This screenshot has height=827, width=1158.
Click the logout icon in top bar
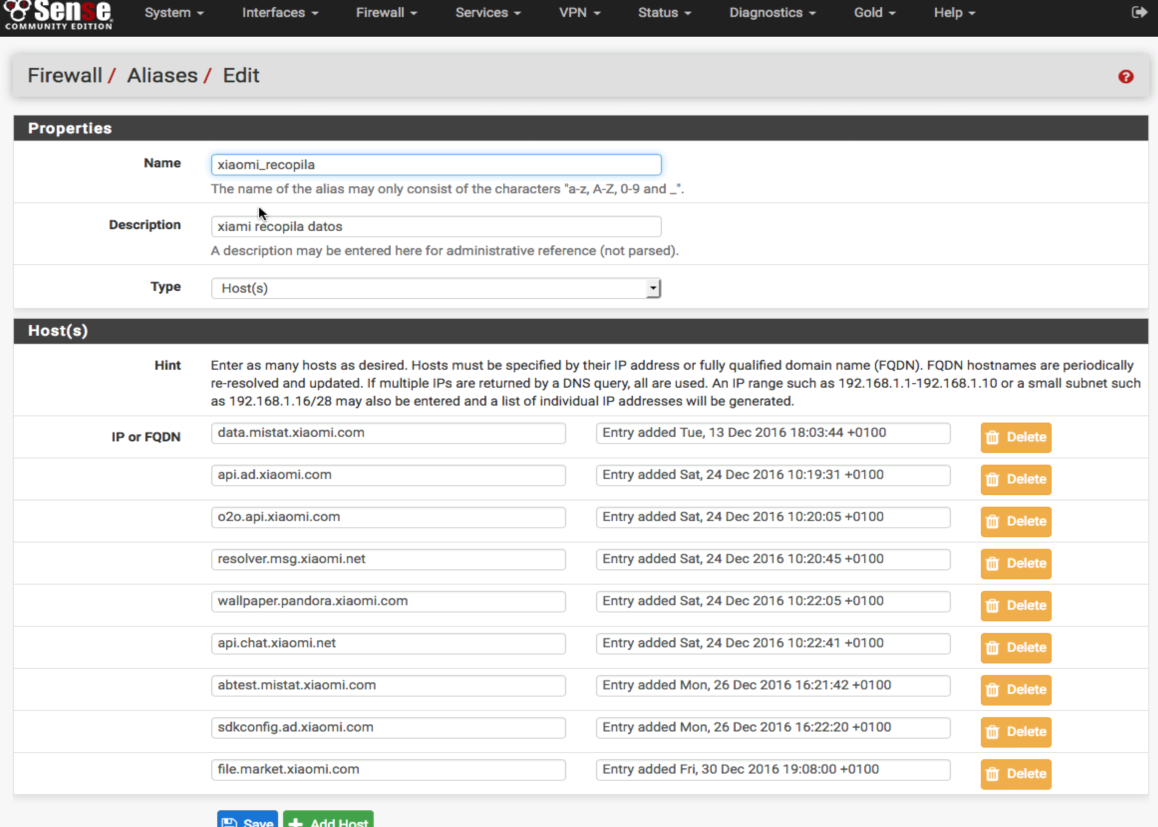click(1138, 13)
